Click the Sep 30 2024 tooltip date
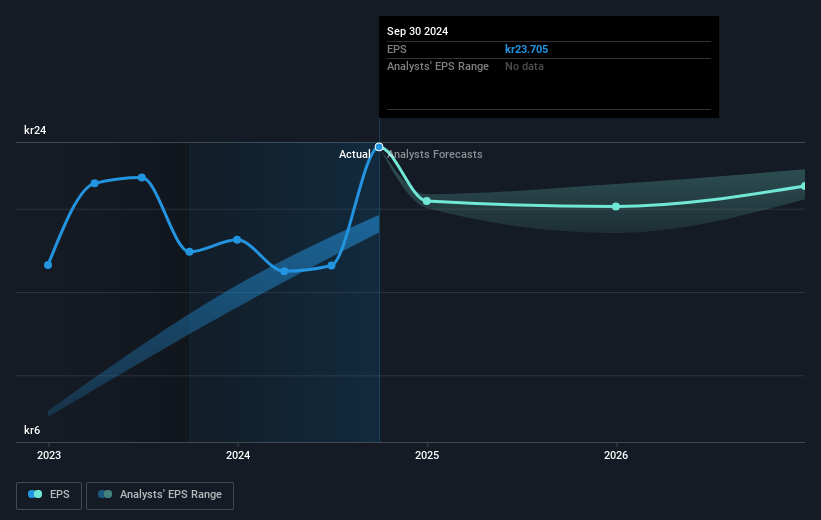 tap(417, 31)
